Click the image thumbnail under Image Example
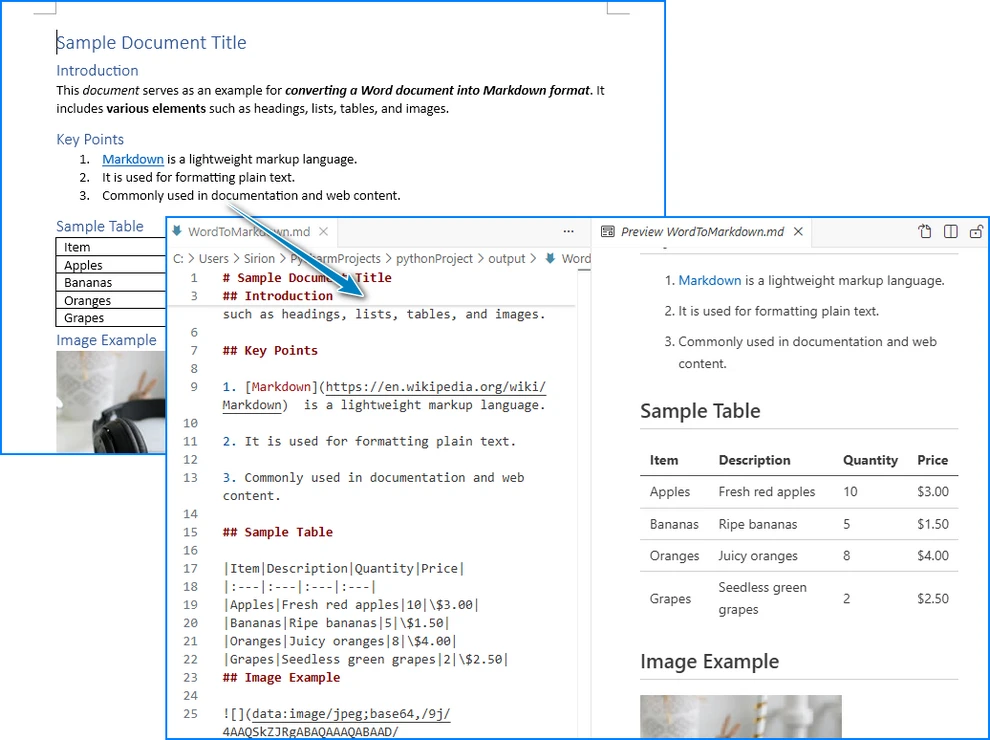The height and width of the screenshot is (740, 990). 110,398
